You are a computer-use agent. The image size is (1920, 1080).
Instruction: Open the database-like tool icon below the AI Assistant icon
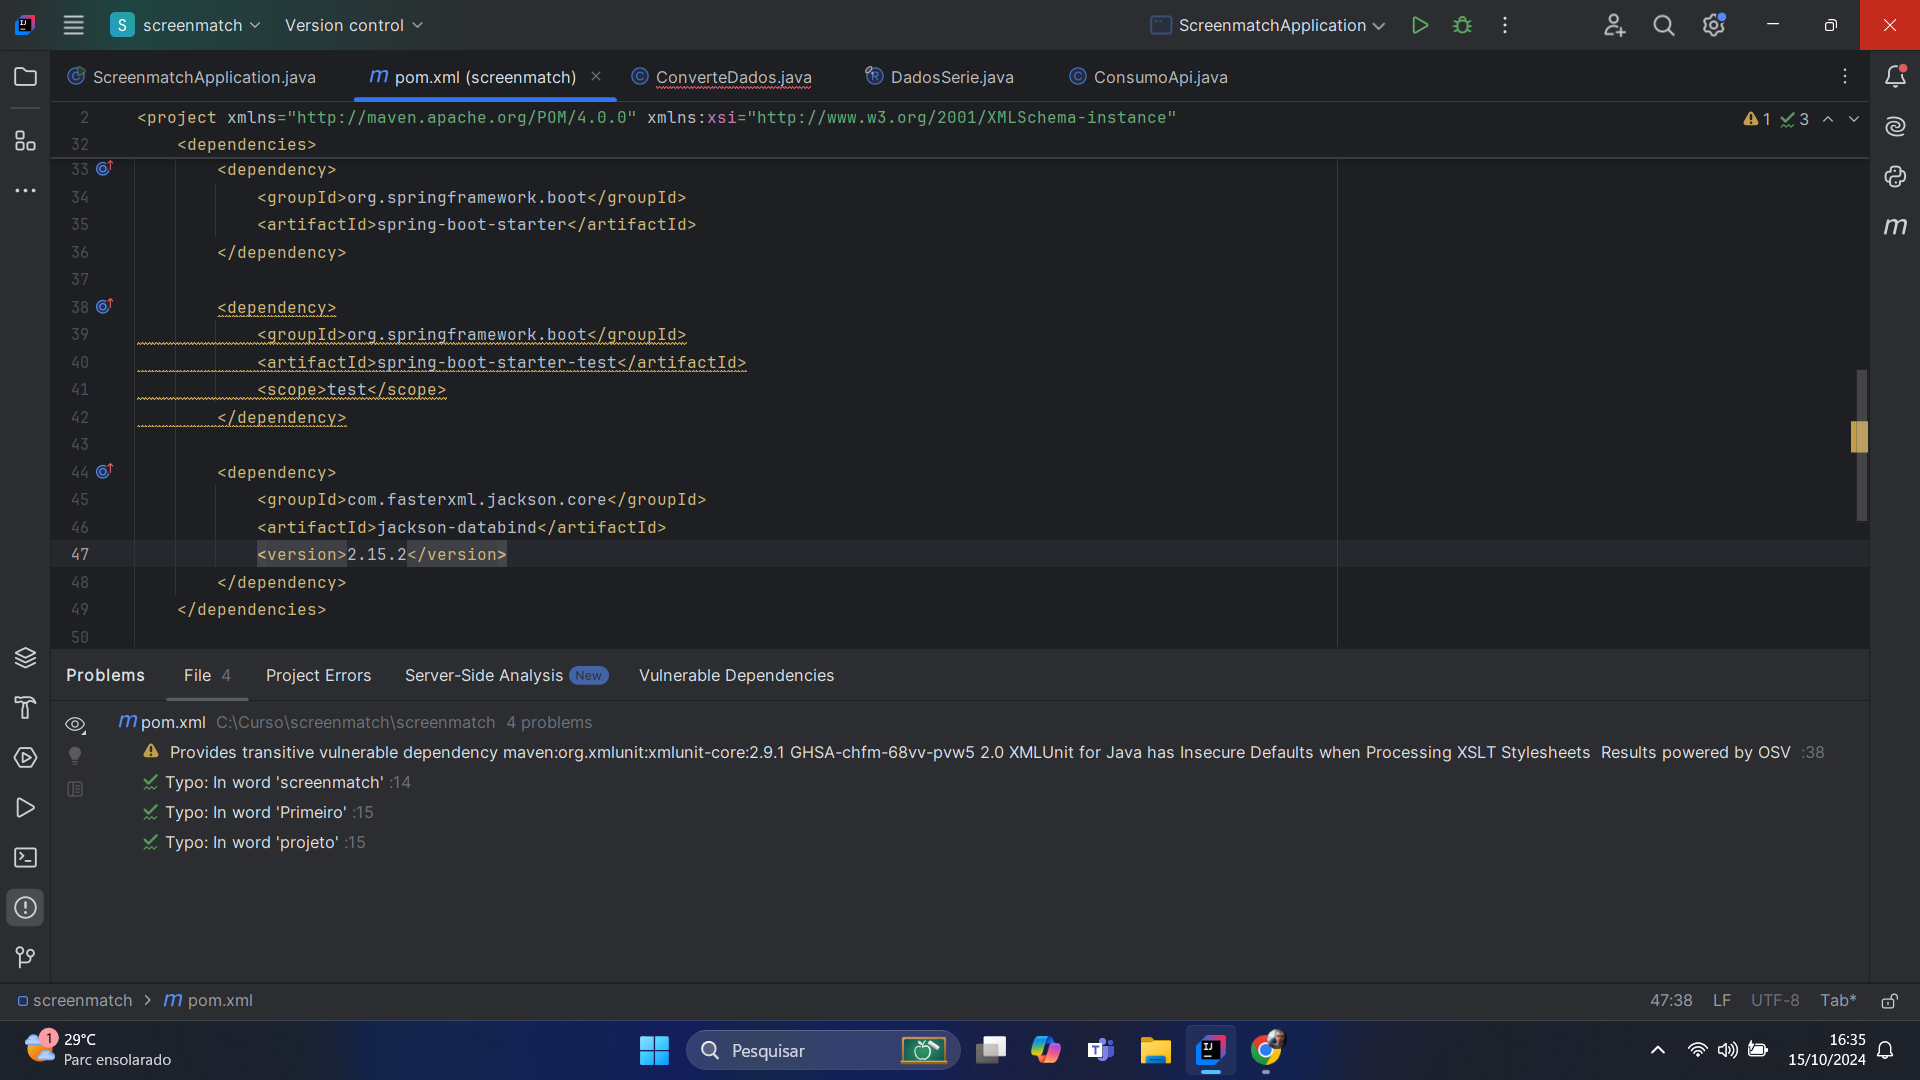point(1895,176)
